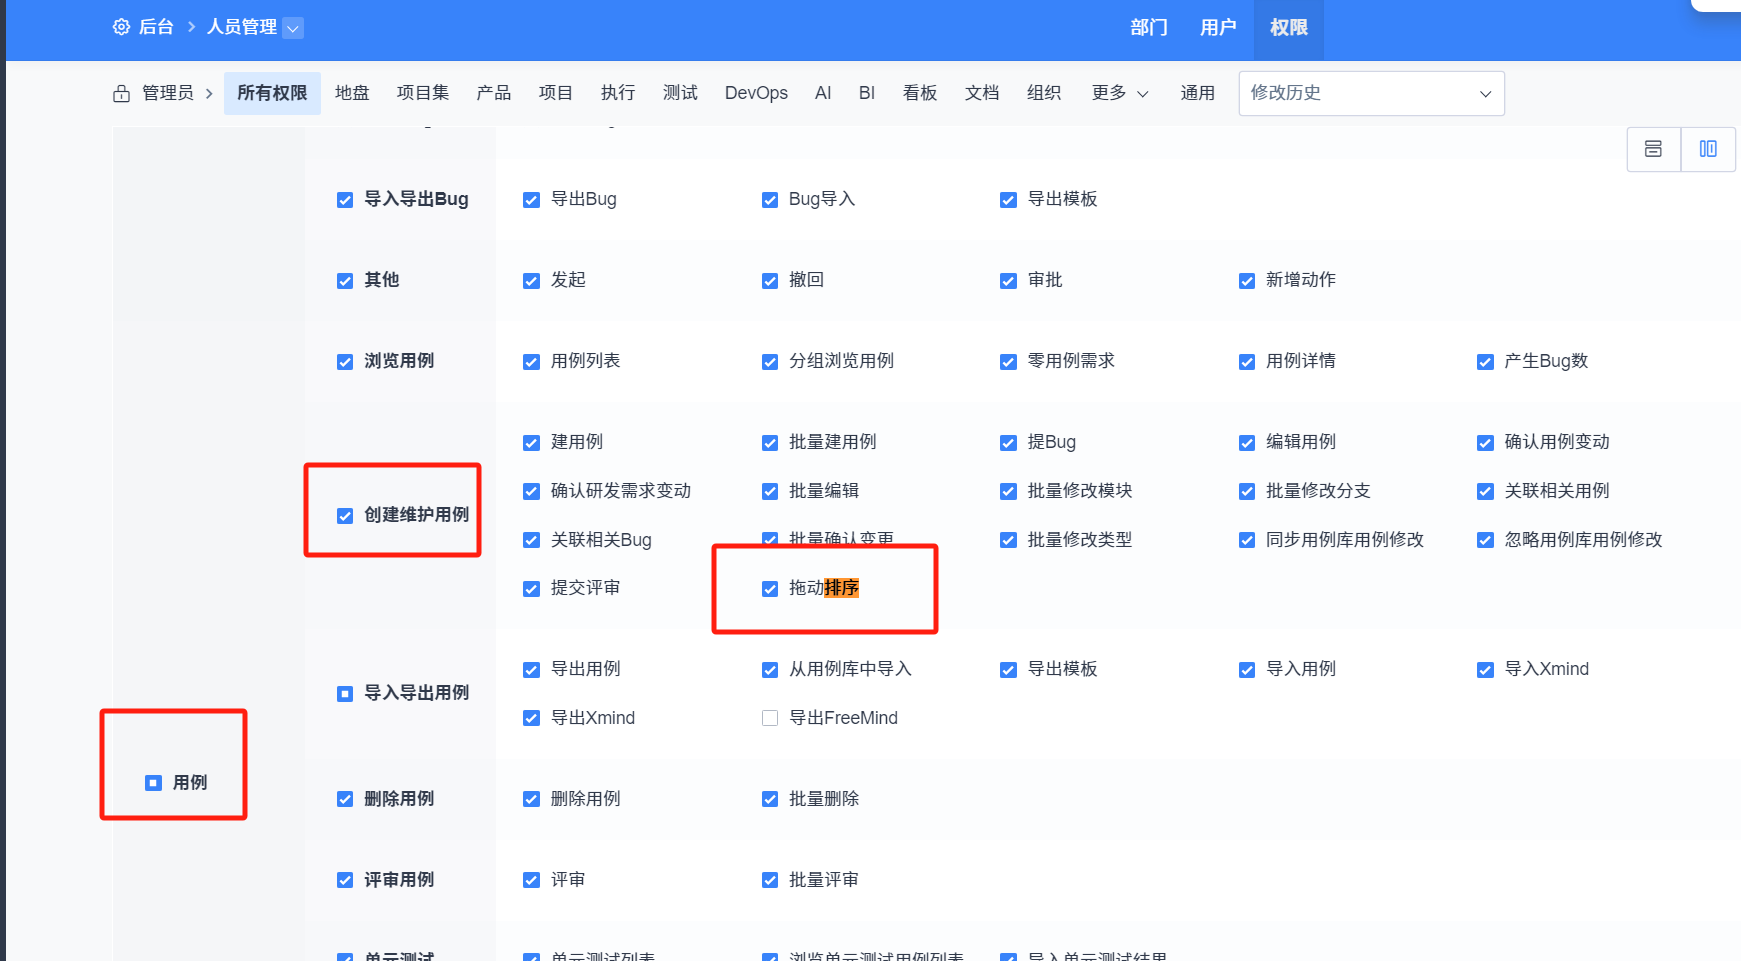Select the 看板 menu item
This screenshot has width=1741, height=961.
920,93
